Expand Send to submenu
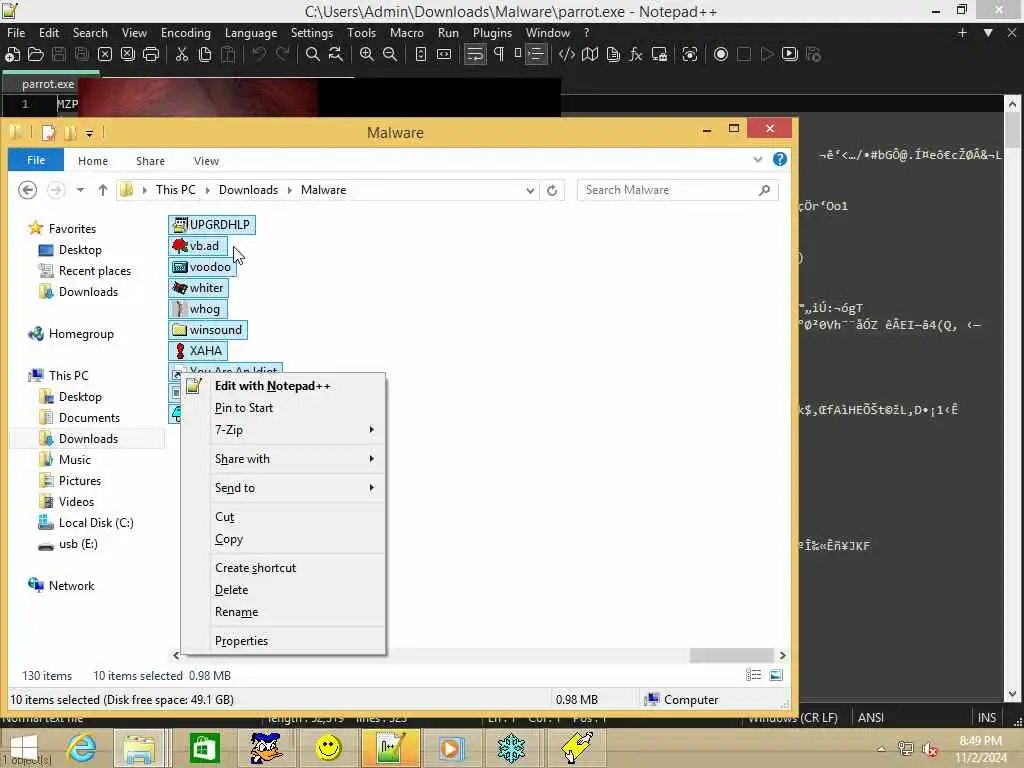Image resolution: width=1024 pixels, height=768 pixels. 283,488
